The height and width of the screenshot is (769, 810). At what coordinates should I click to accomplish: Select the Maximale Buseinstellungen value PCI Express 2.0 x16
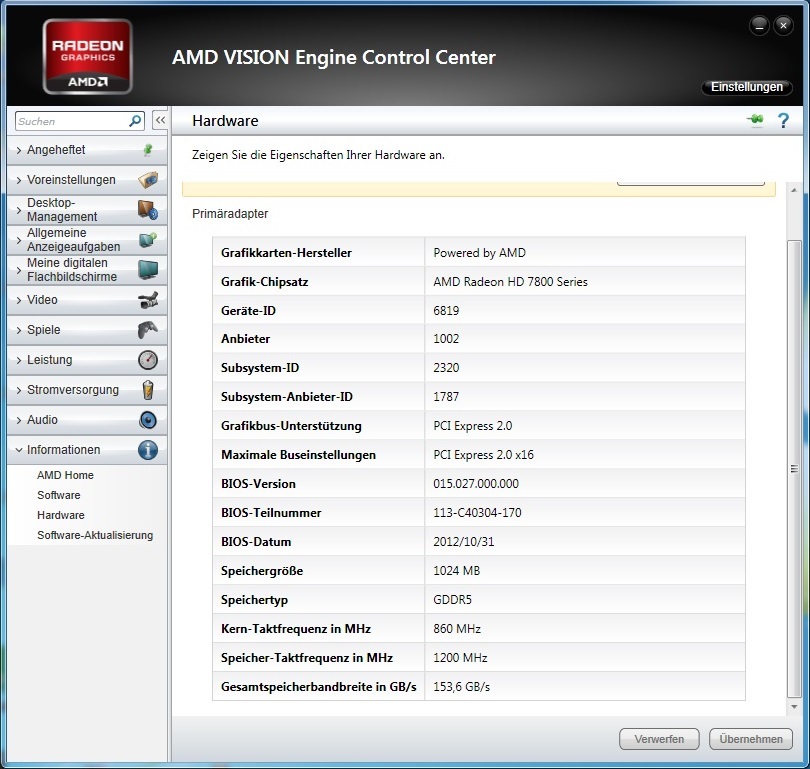(x=484, y=455)
